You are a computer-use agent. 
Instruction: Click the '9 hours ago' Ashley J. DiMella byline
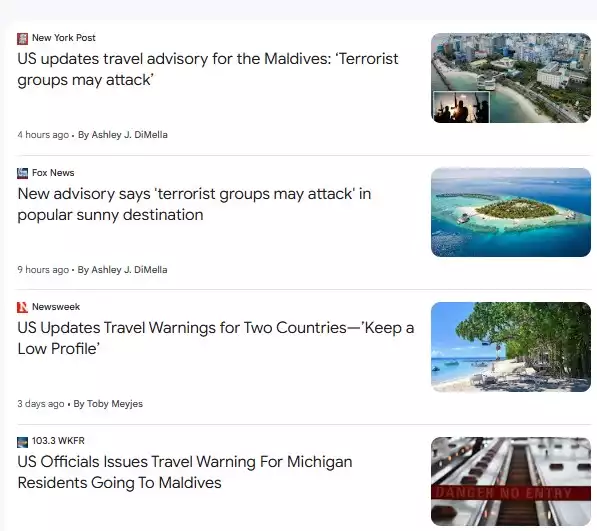[93, 270]
